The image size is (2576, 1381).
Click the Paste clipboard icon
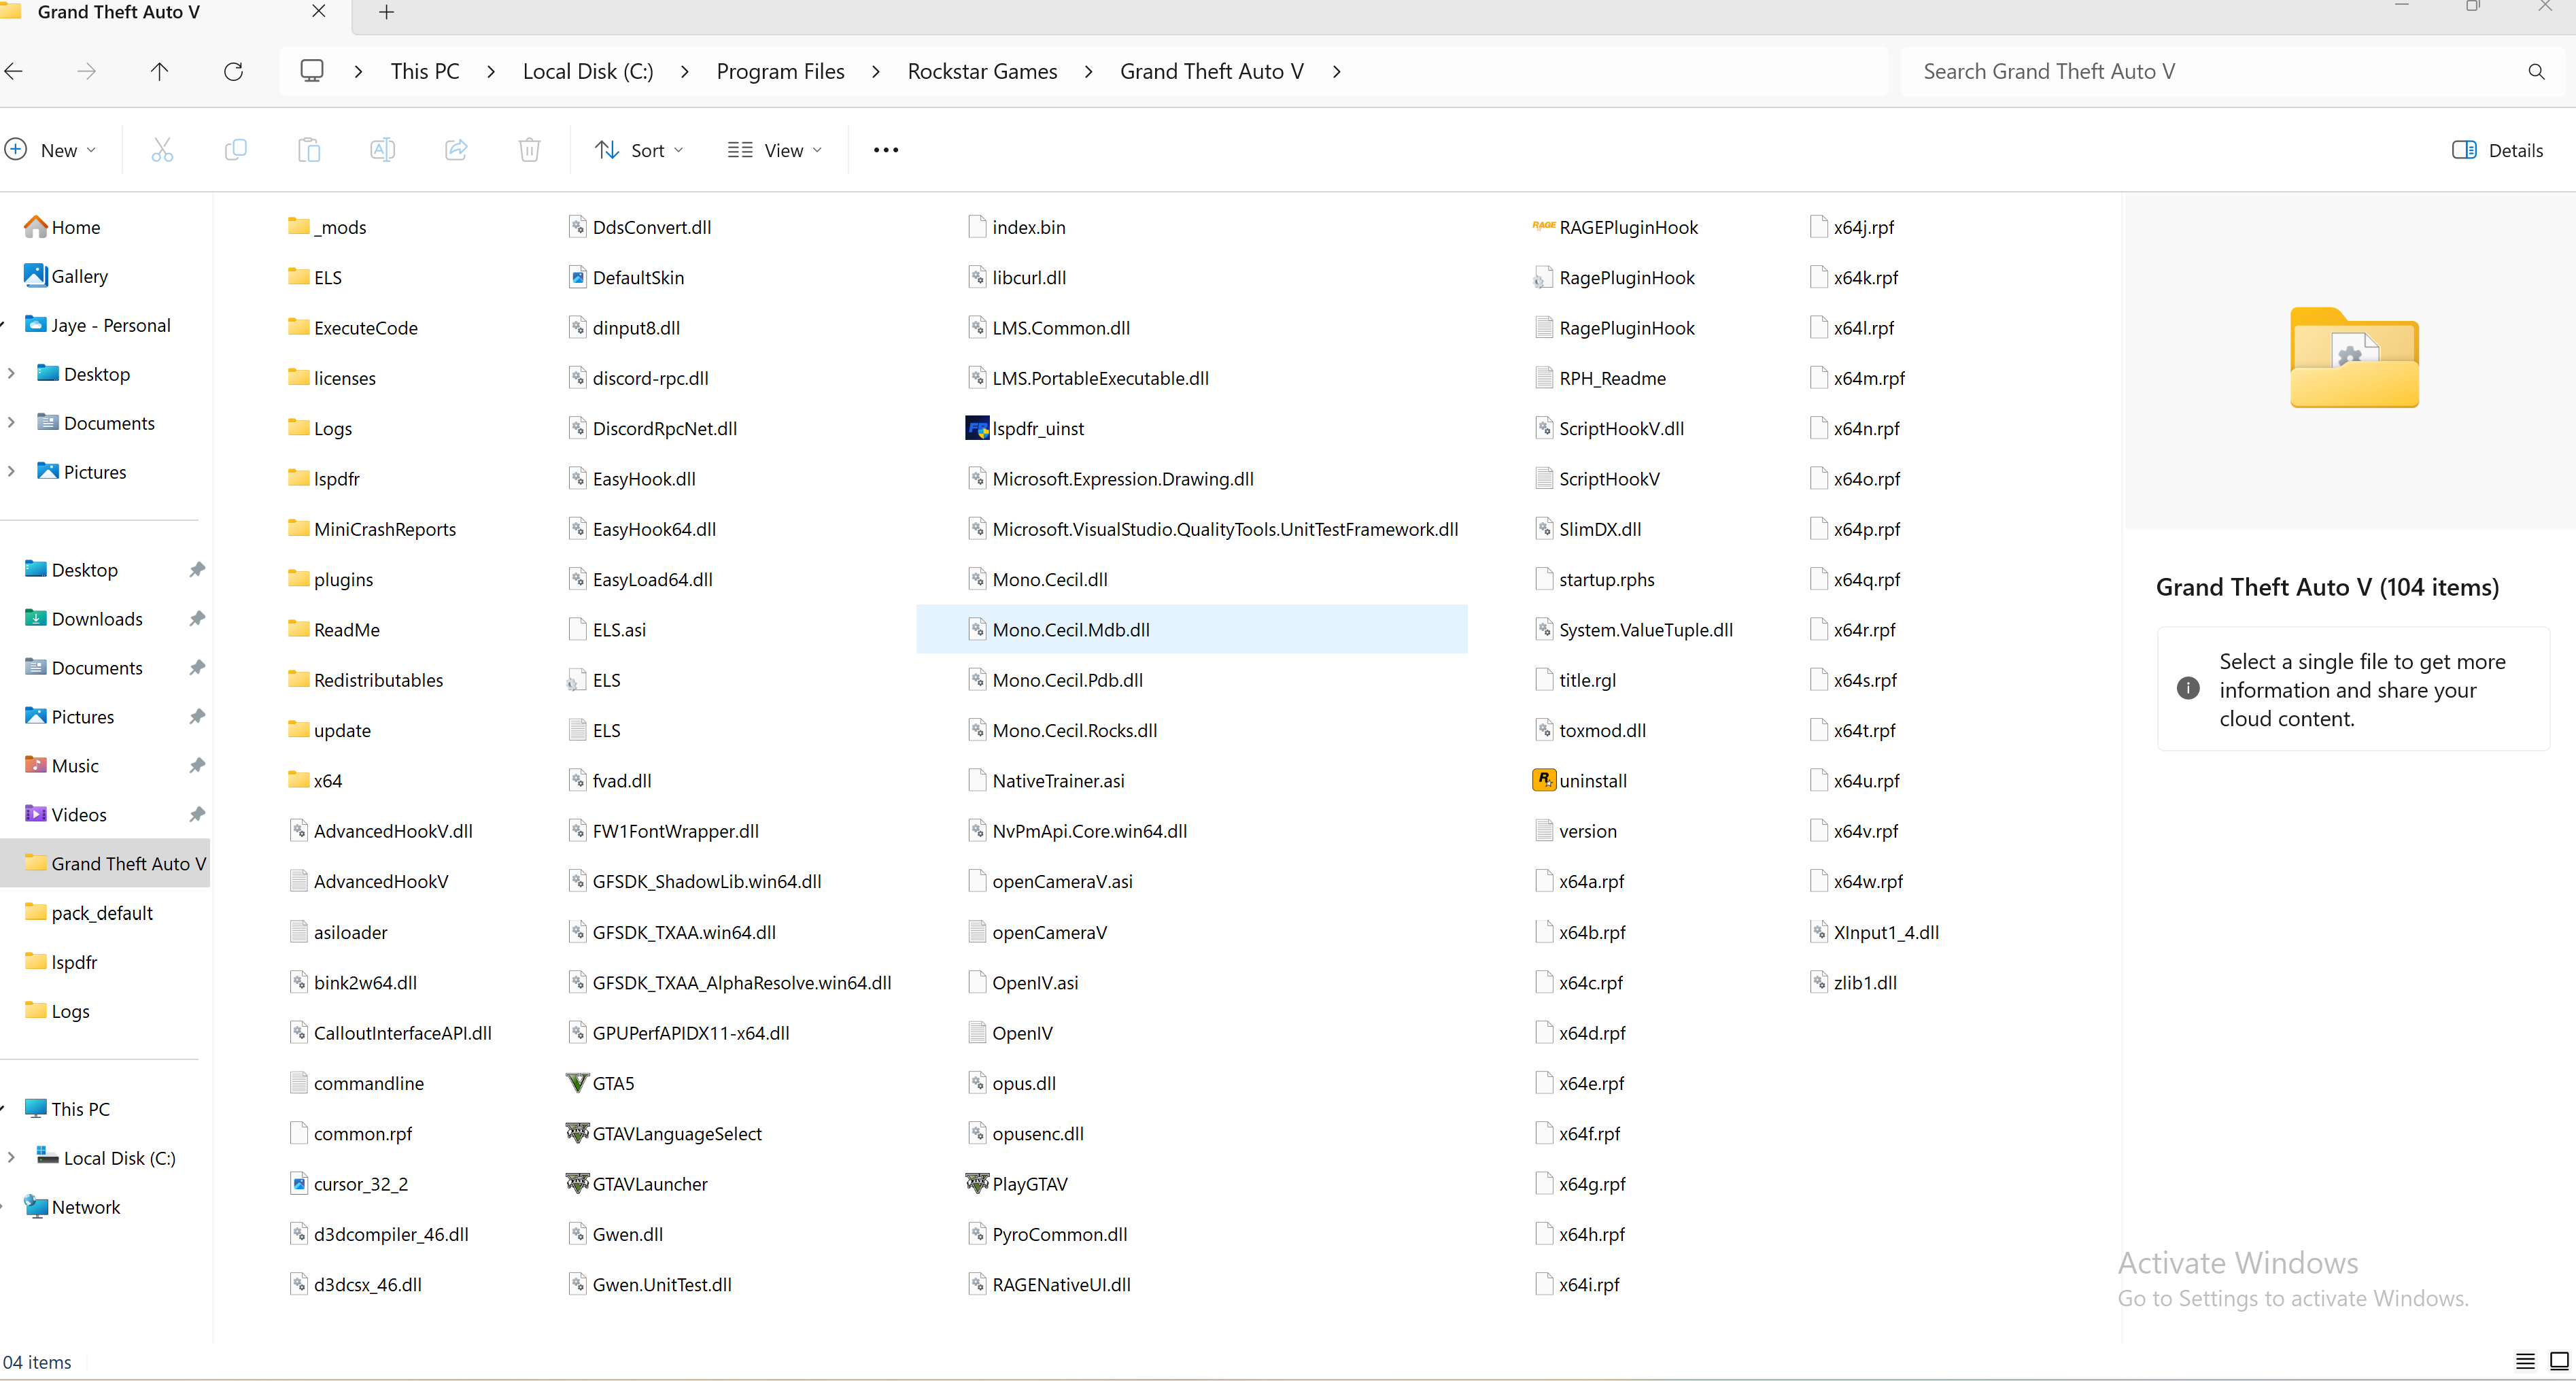309,150
